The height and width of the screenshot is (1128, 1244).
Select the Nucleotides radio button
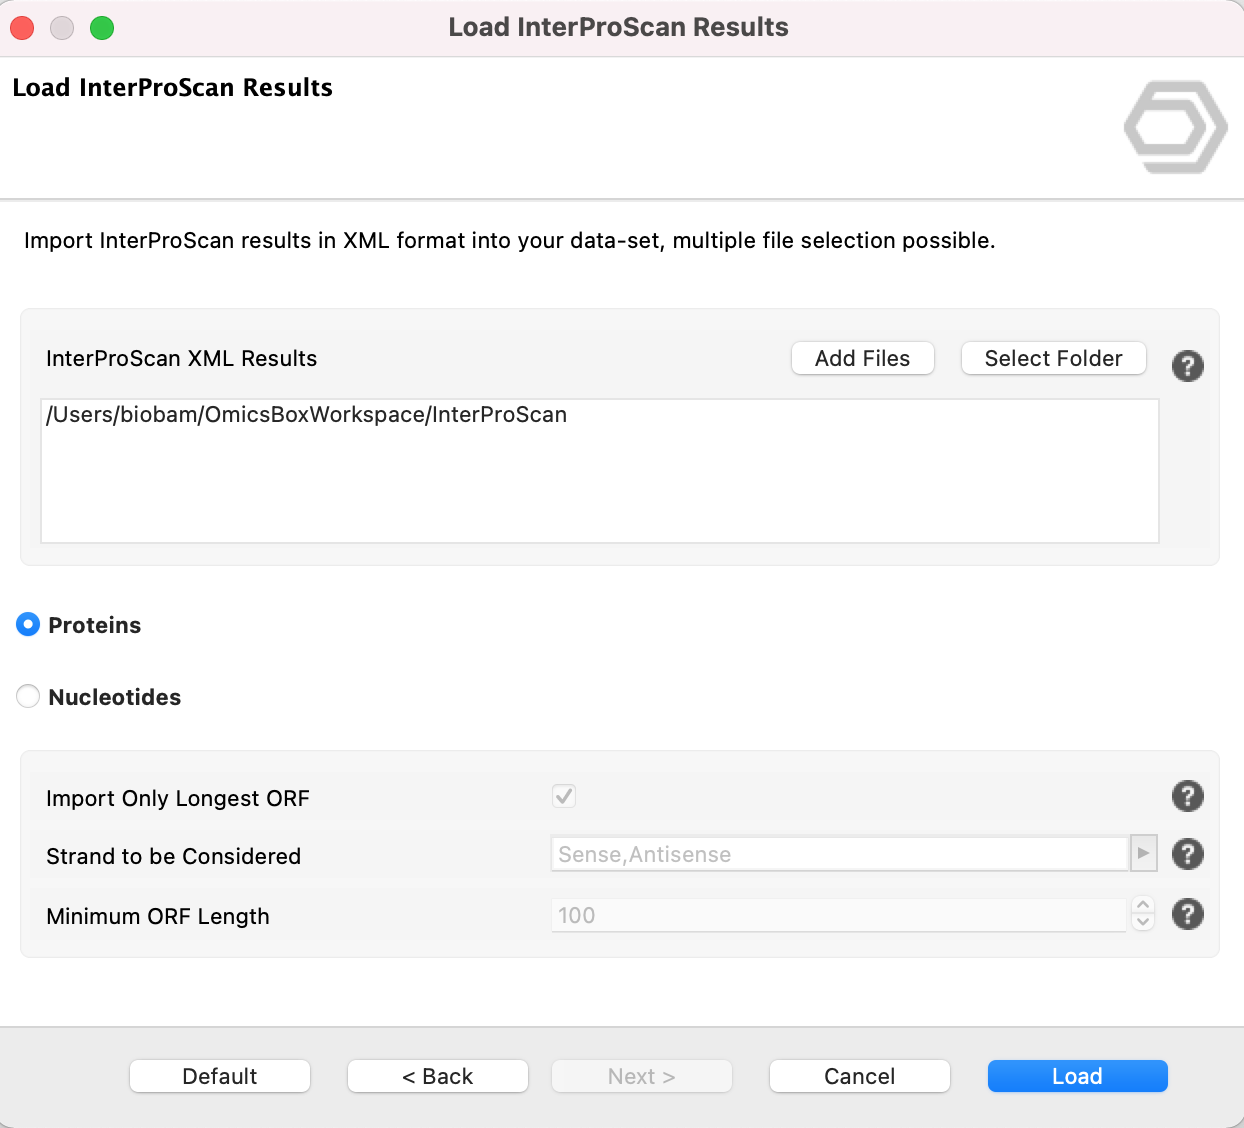click(28, 697)
